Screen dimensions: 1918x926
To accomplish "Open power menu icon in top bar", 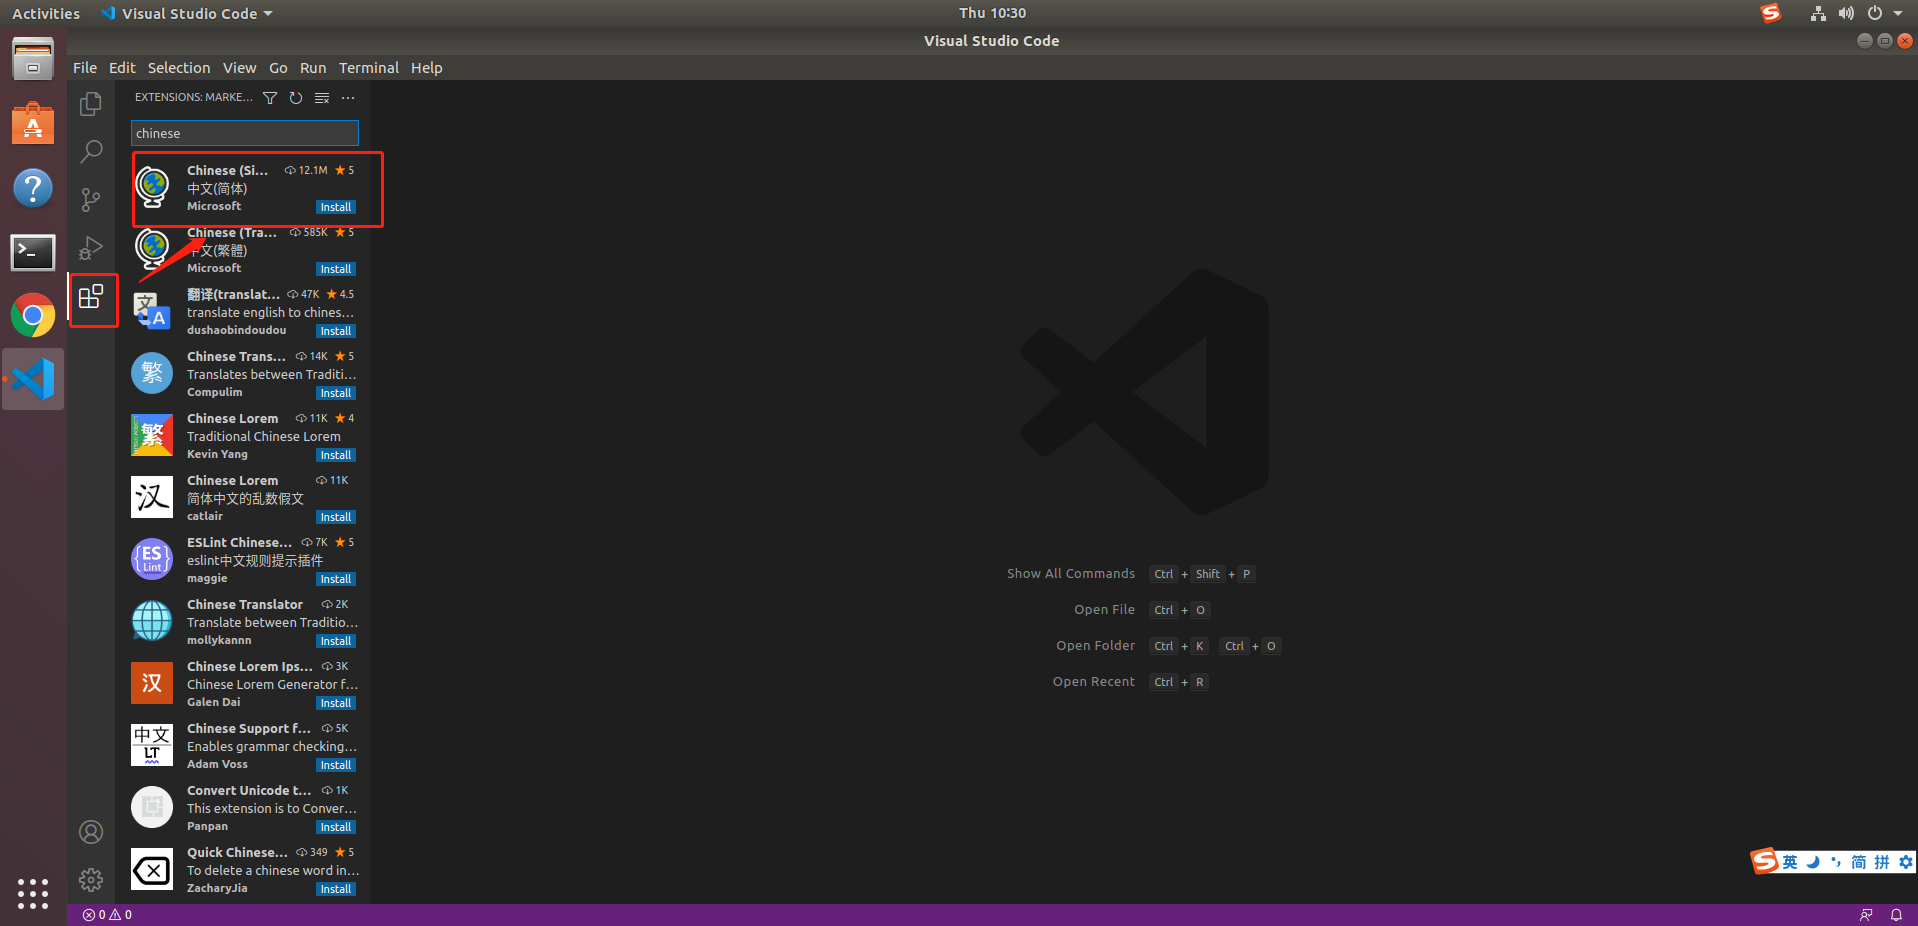I will coord(1874,13).
